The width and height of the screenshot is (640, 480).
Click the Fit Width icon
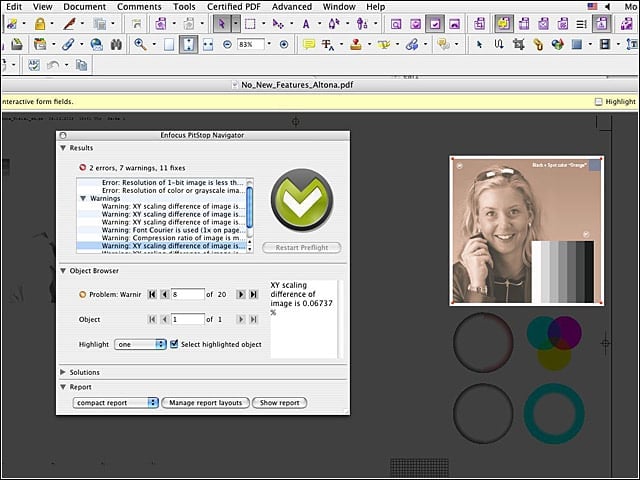pos(208,44)
